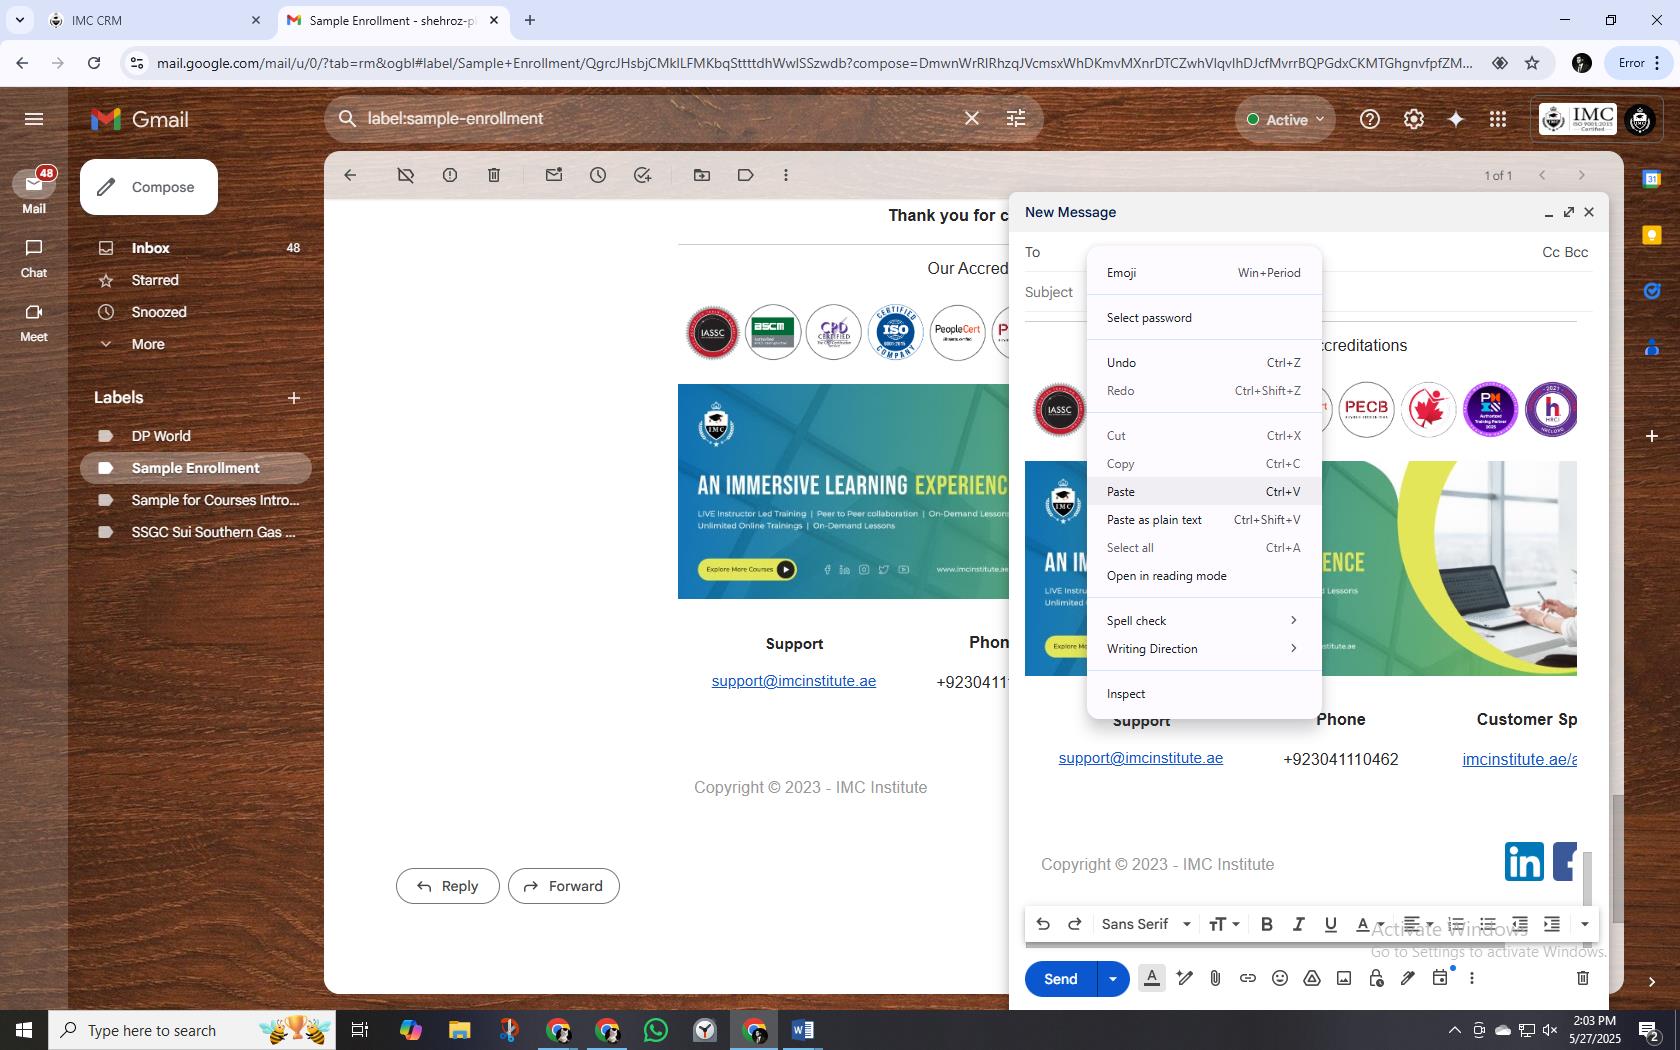Open Help me write pencil icon
This screenshot has height=1050, width=1680.
pyautogui.click(x=1185, y=978)
